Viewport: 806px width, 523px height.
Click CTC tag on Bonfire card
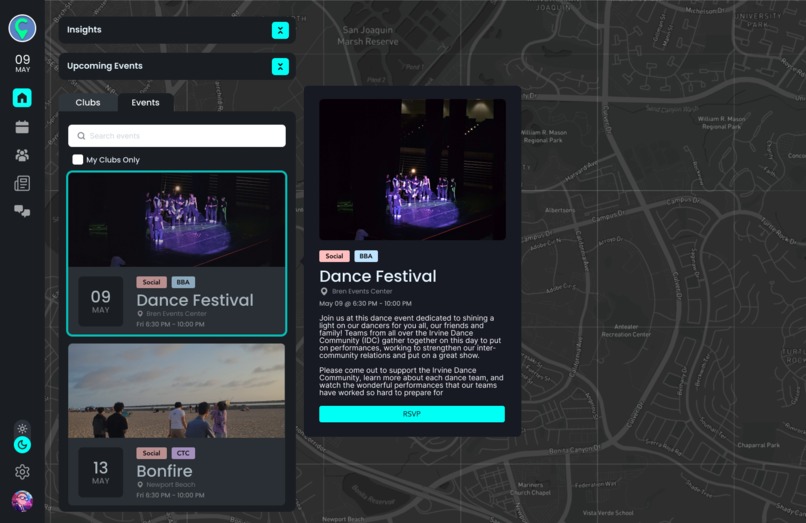tap(183, 453)
